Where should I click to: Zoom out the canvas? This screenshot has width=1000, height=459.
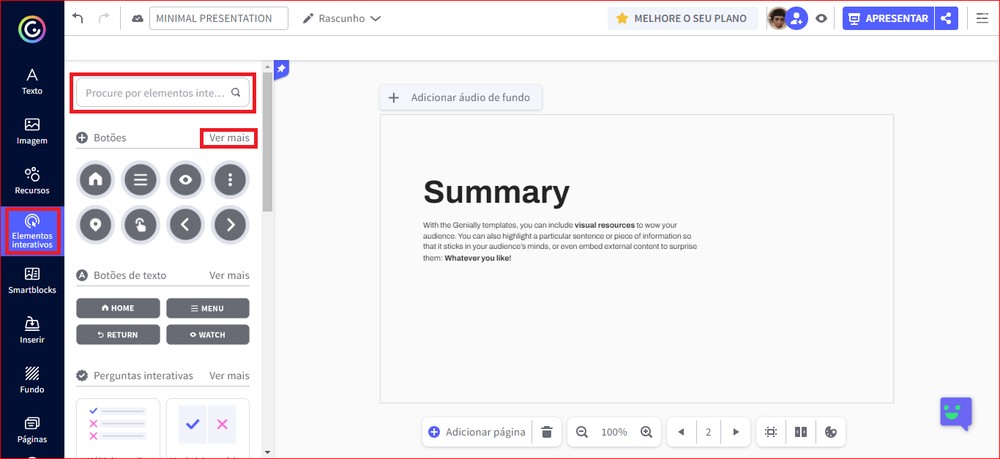582,432
